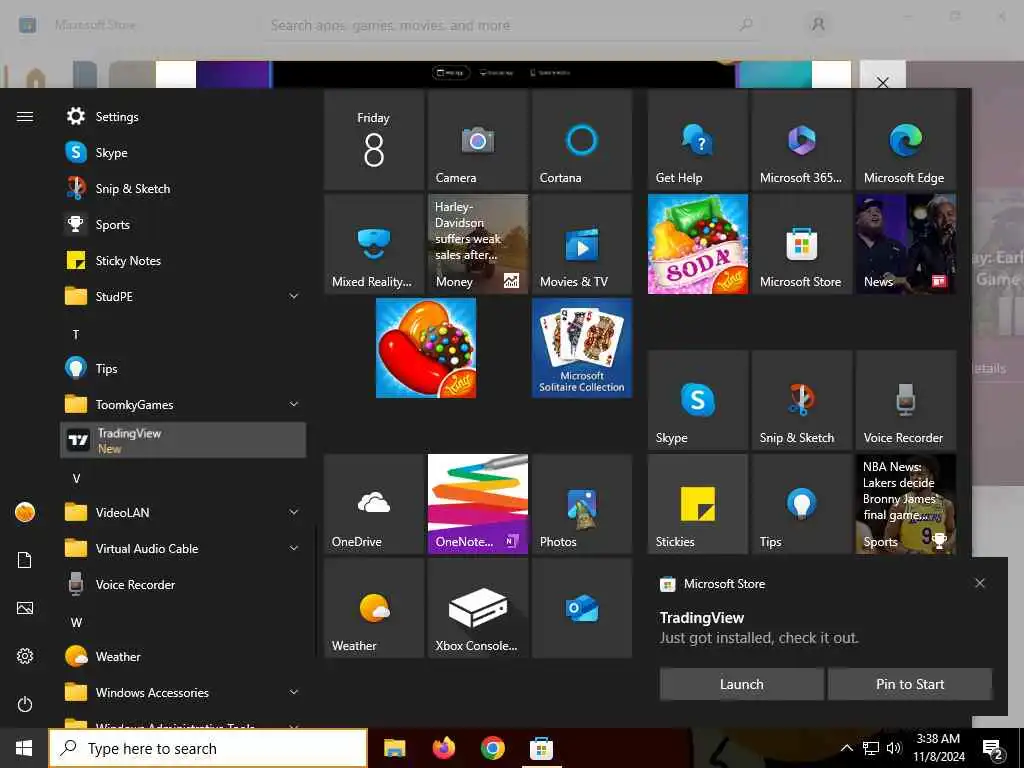Open the Stickies tile

[697, 504]
